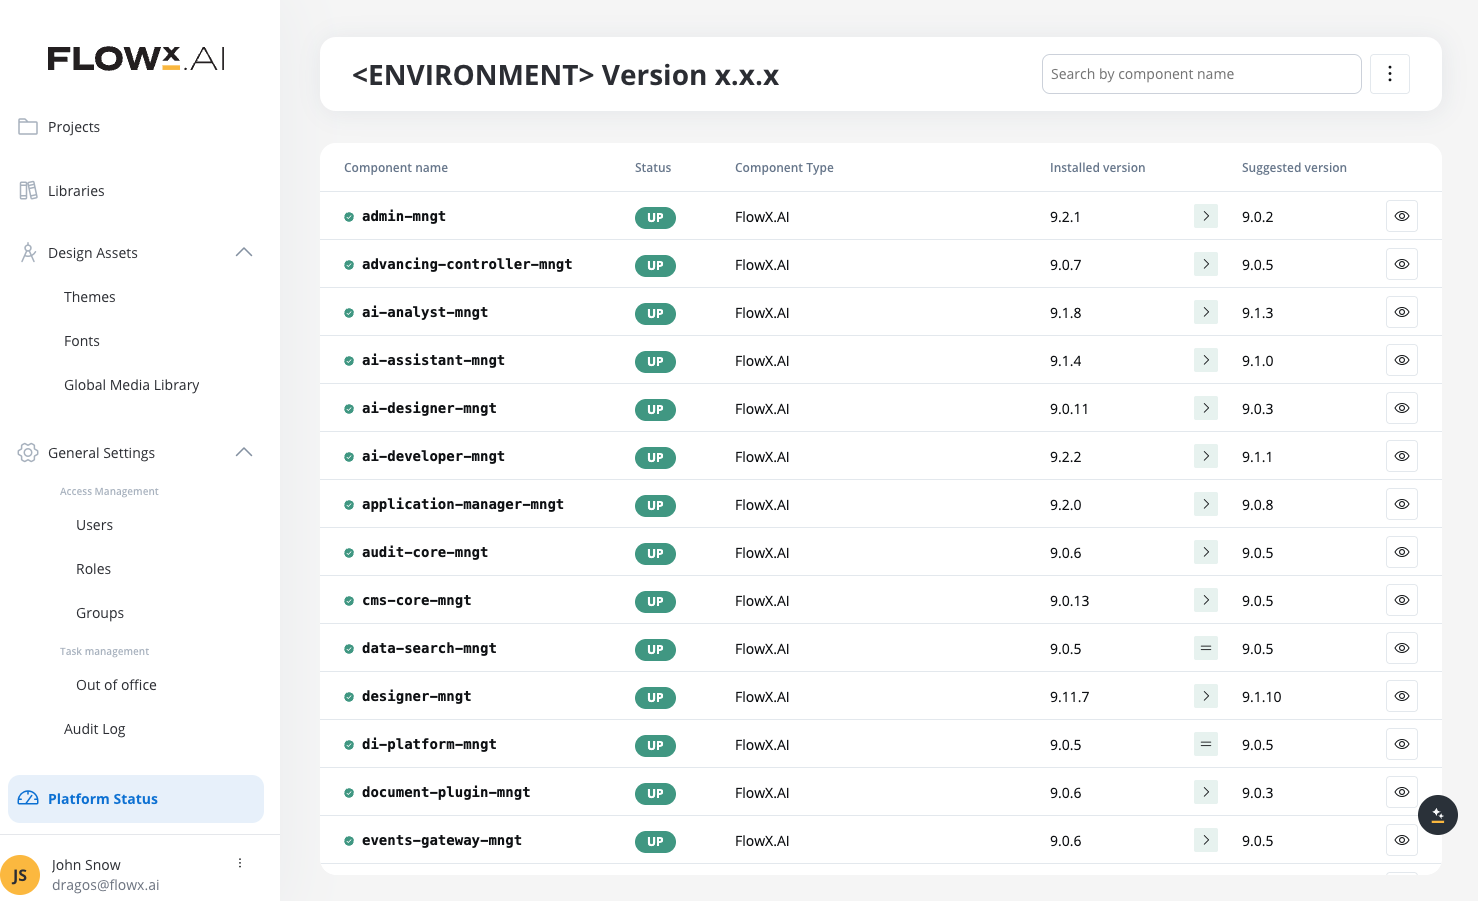This screenshot has height=901, width=1478.
Task: View details eye icon for ai-developer-mngt
Action: tap(1402, 456)
